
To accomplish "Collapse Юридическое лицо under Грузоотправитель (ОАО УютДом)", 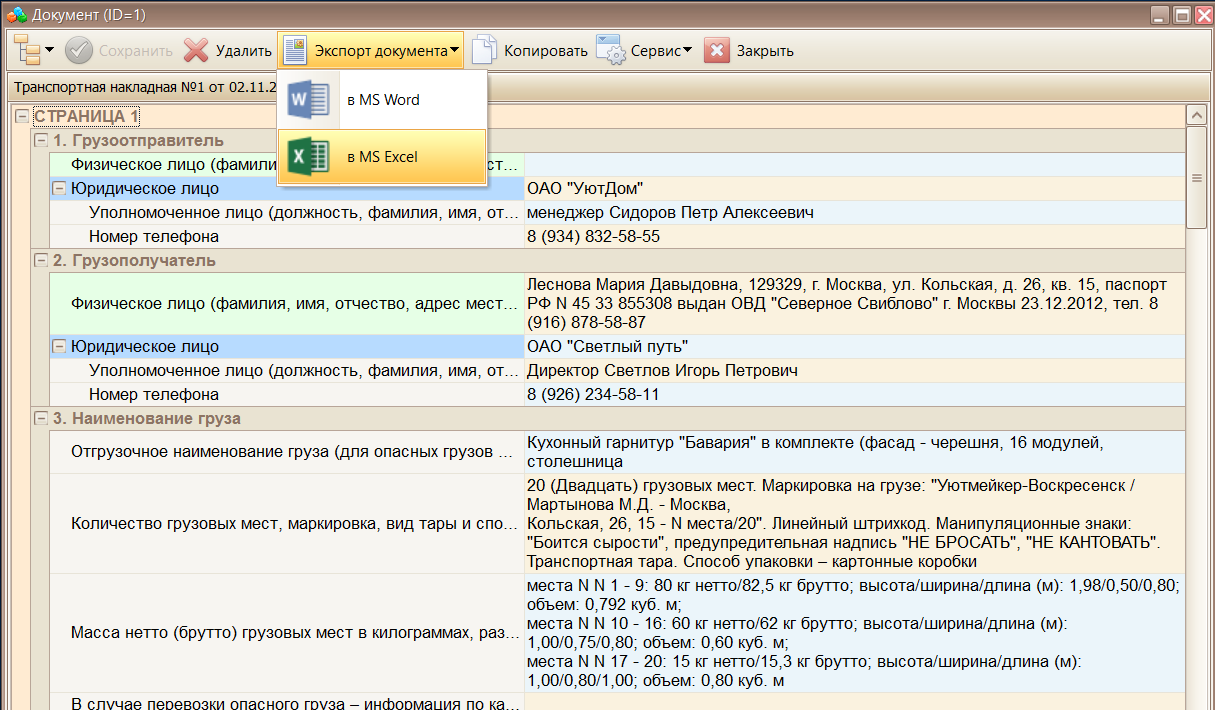I will [59, 188].
